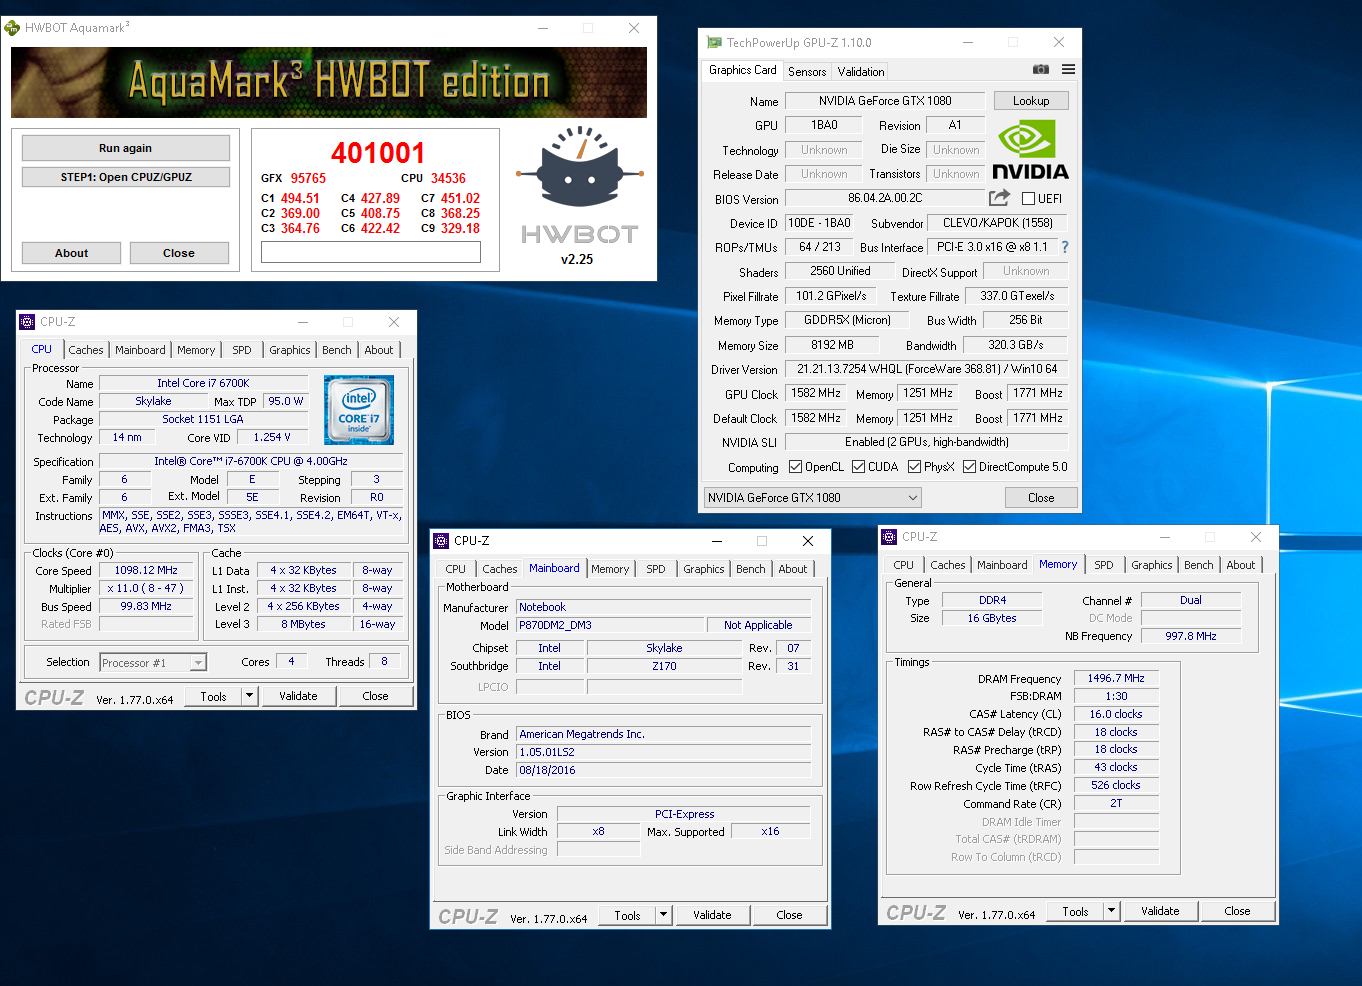Click the GPU Name field NVIDIA GeForce GTX 1080

pos(885,101)
